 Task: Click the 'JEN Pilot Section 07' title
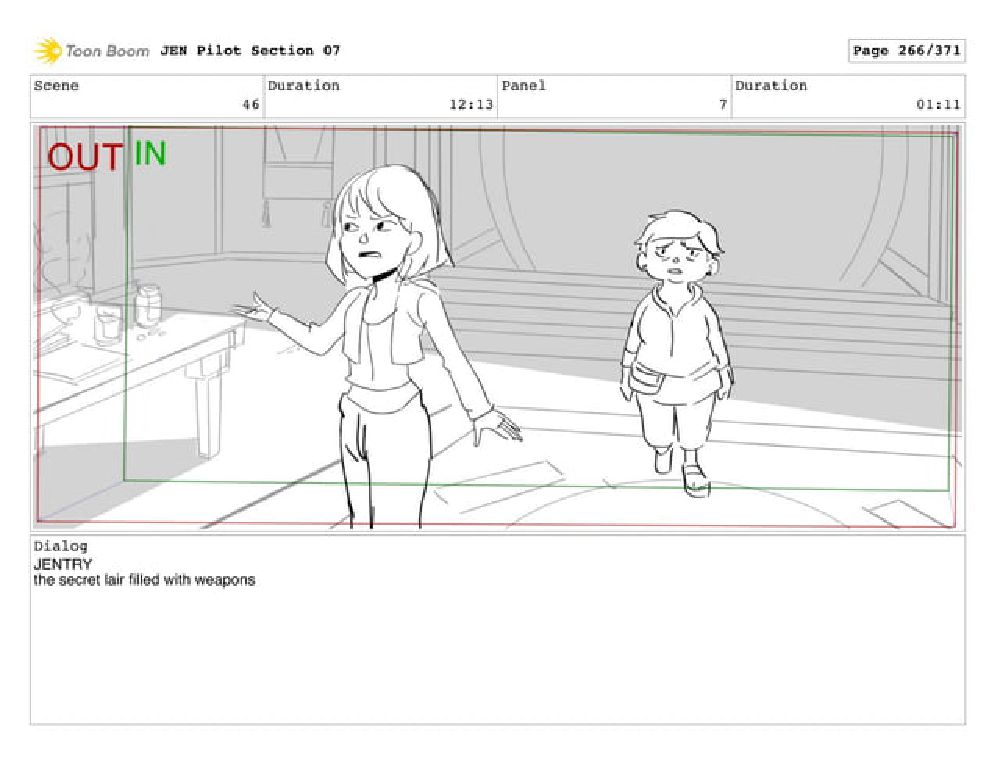click(250, 50)
